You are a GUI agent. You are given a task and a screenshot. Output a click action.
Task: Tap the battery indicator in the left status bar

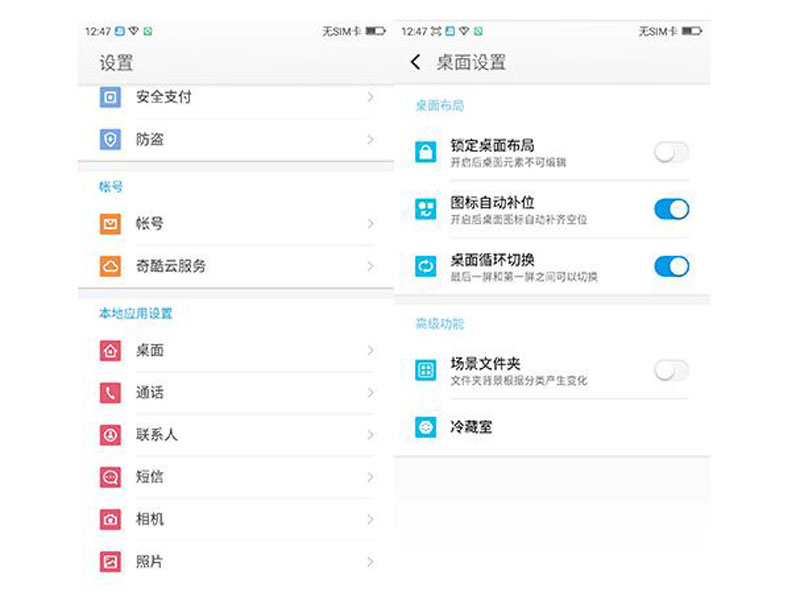tap(376, 32)
